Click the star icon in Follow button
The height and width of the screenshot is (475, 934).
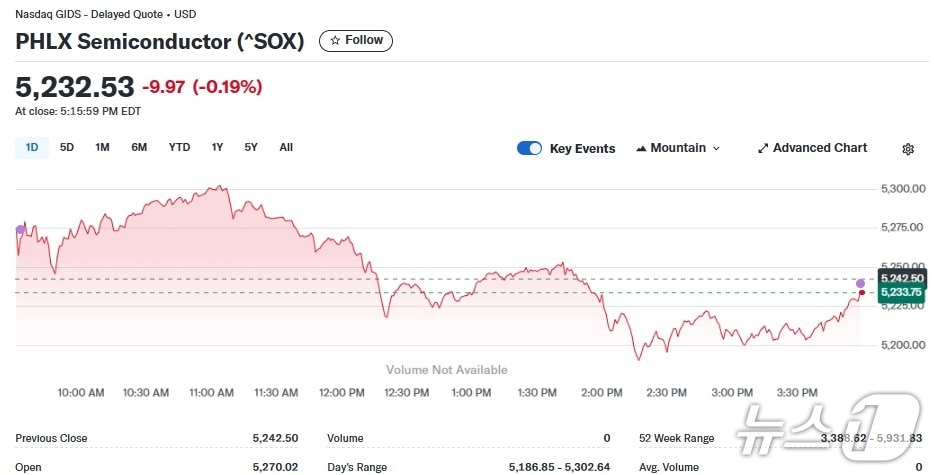[x=336, y=41]
